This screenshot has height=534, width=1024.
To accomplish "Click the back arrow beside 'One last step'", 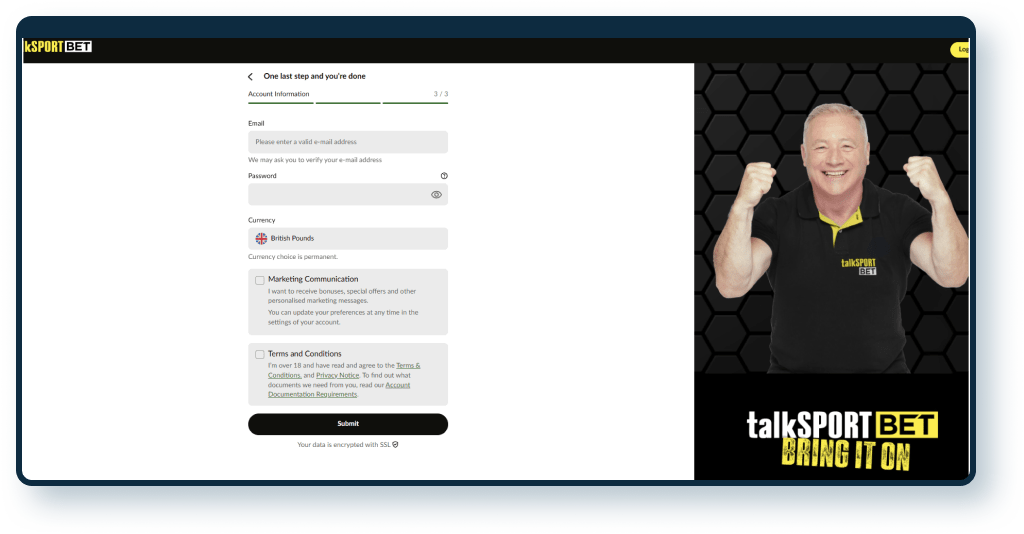I will coord(250,76).
